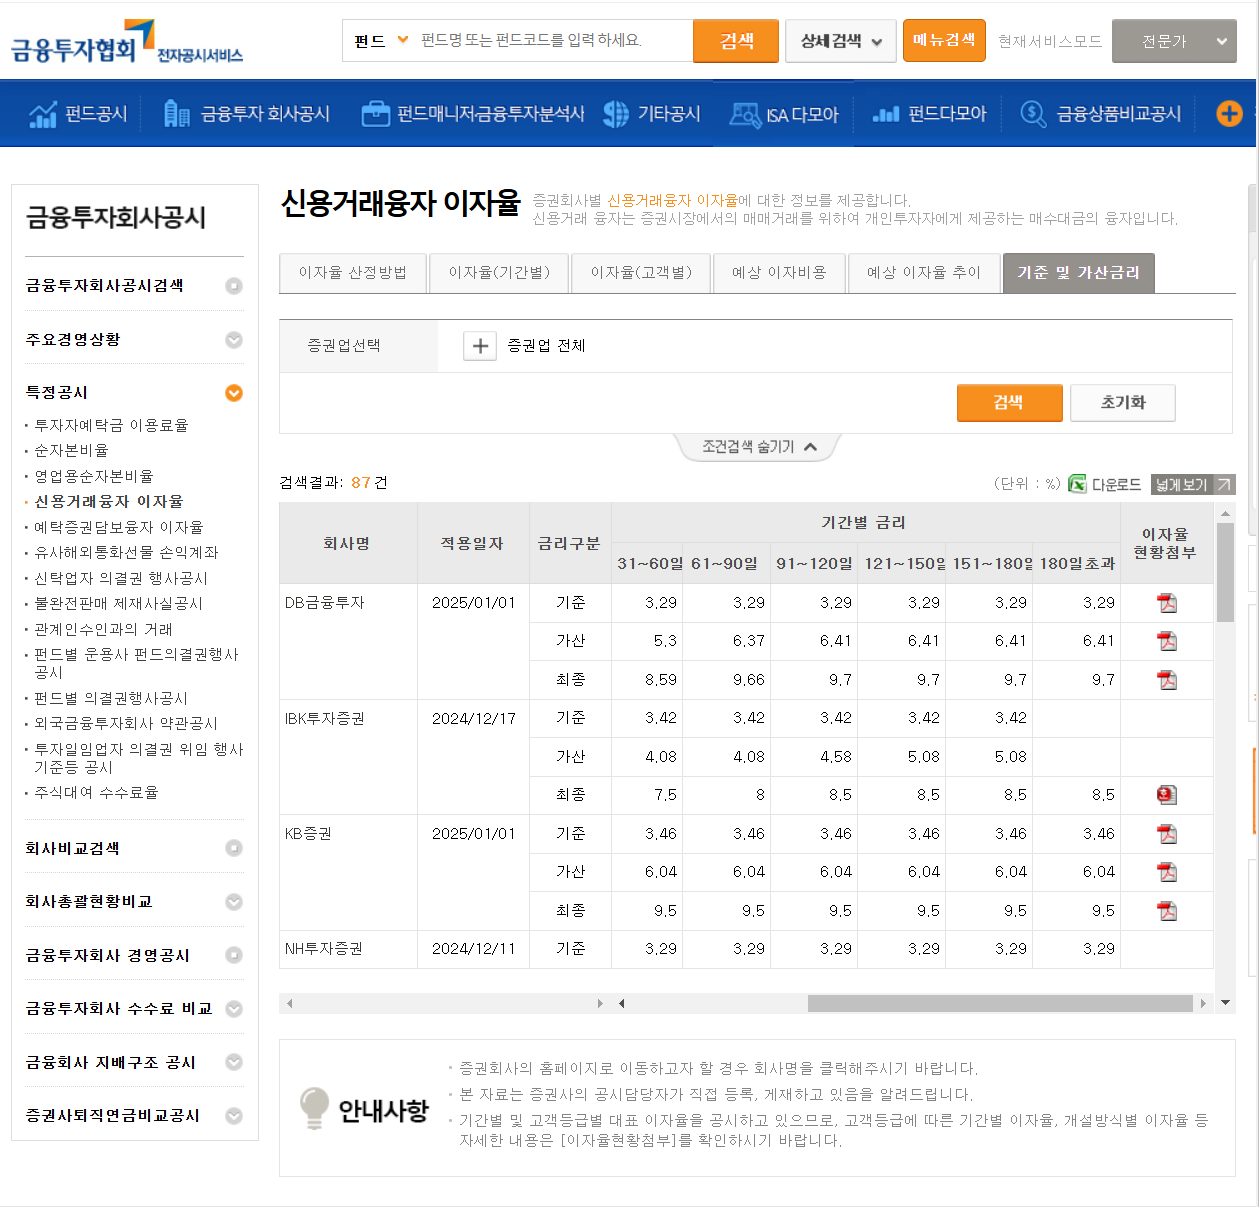1259x1207 pixels.
Task: Click the orange plus icon in navigation bar
Action: point(1228,113)
